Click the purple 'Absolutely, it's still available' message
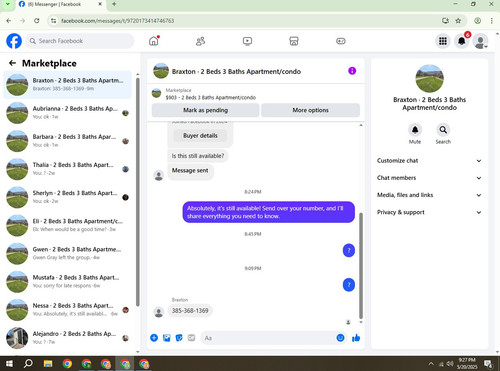 [269, 212]
